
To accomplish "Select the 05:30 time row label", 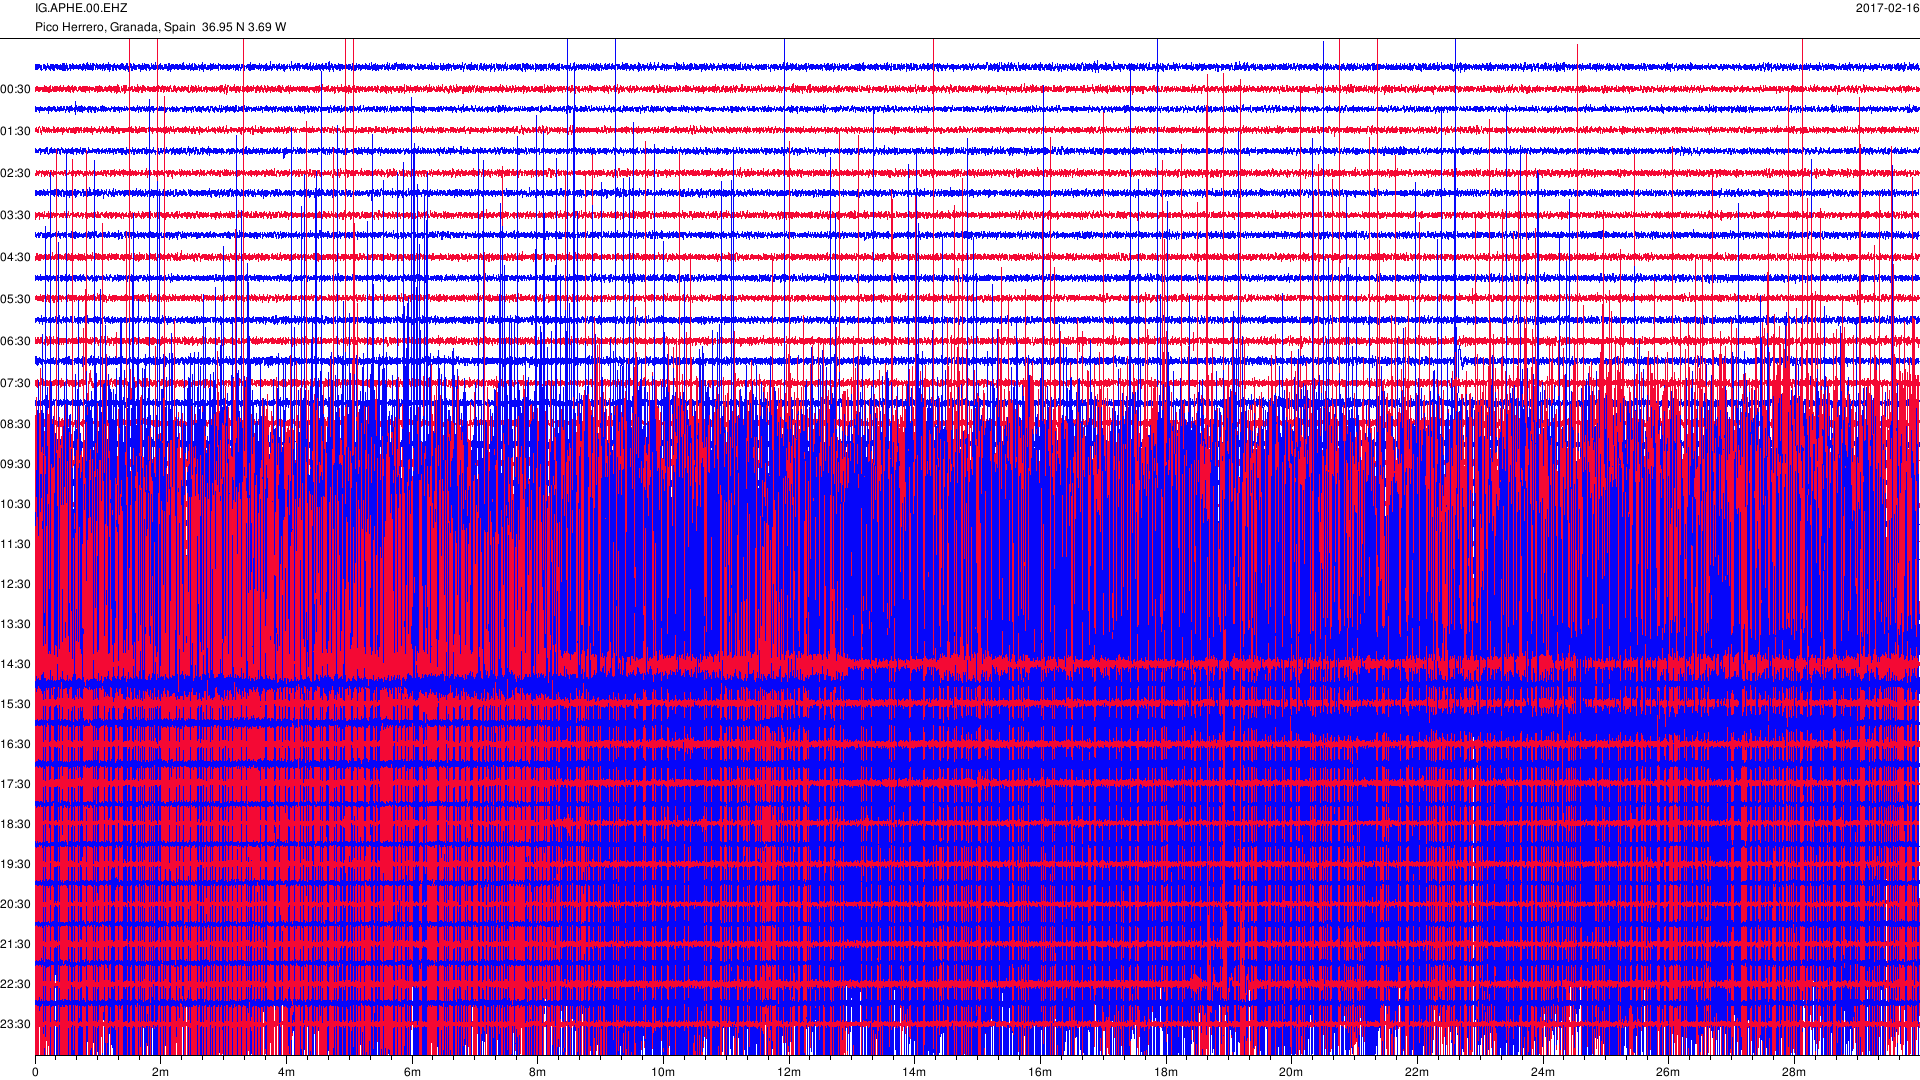I will pos(15,299).
